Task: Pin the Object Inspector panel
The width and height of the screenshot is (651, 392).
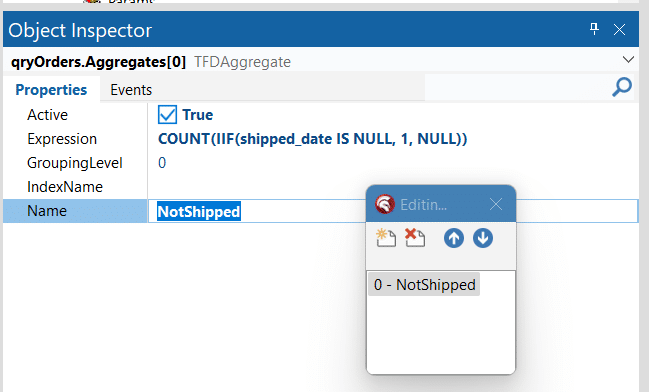Action: click(594, 29)
